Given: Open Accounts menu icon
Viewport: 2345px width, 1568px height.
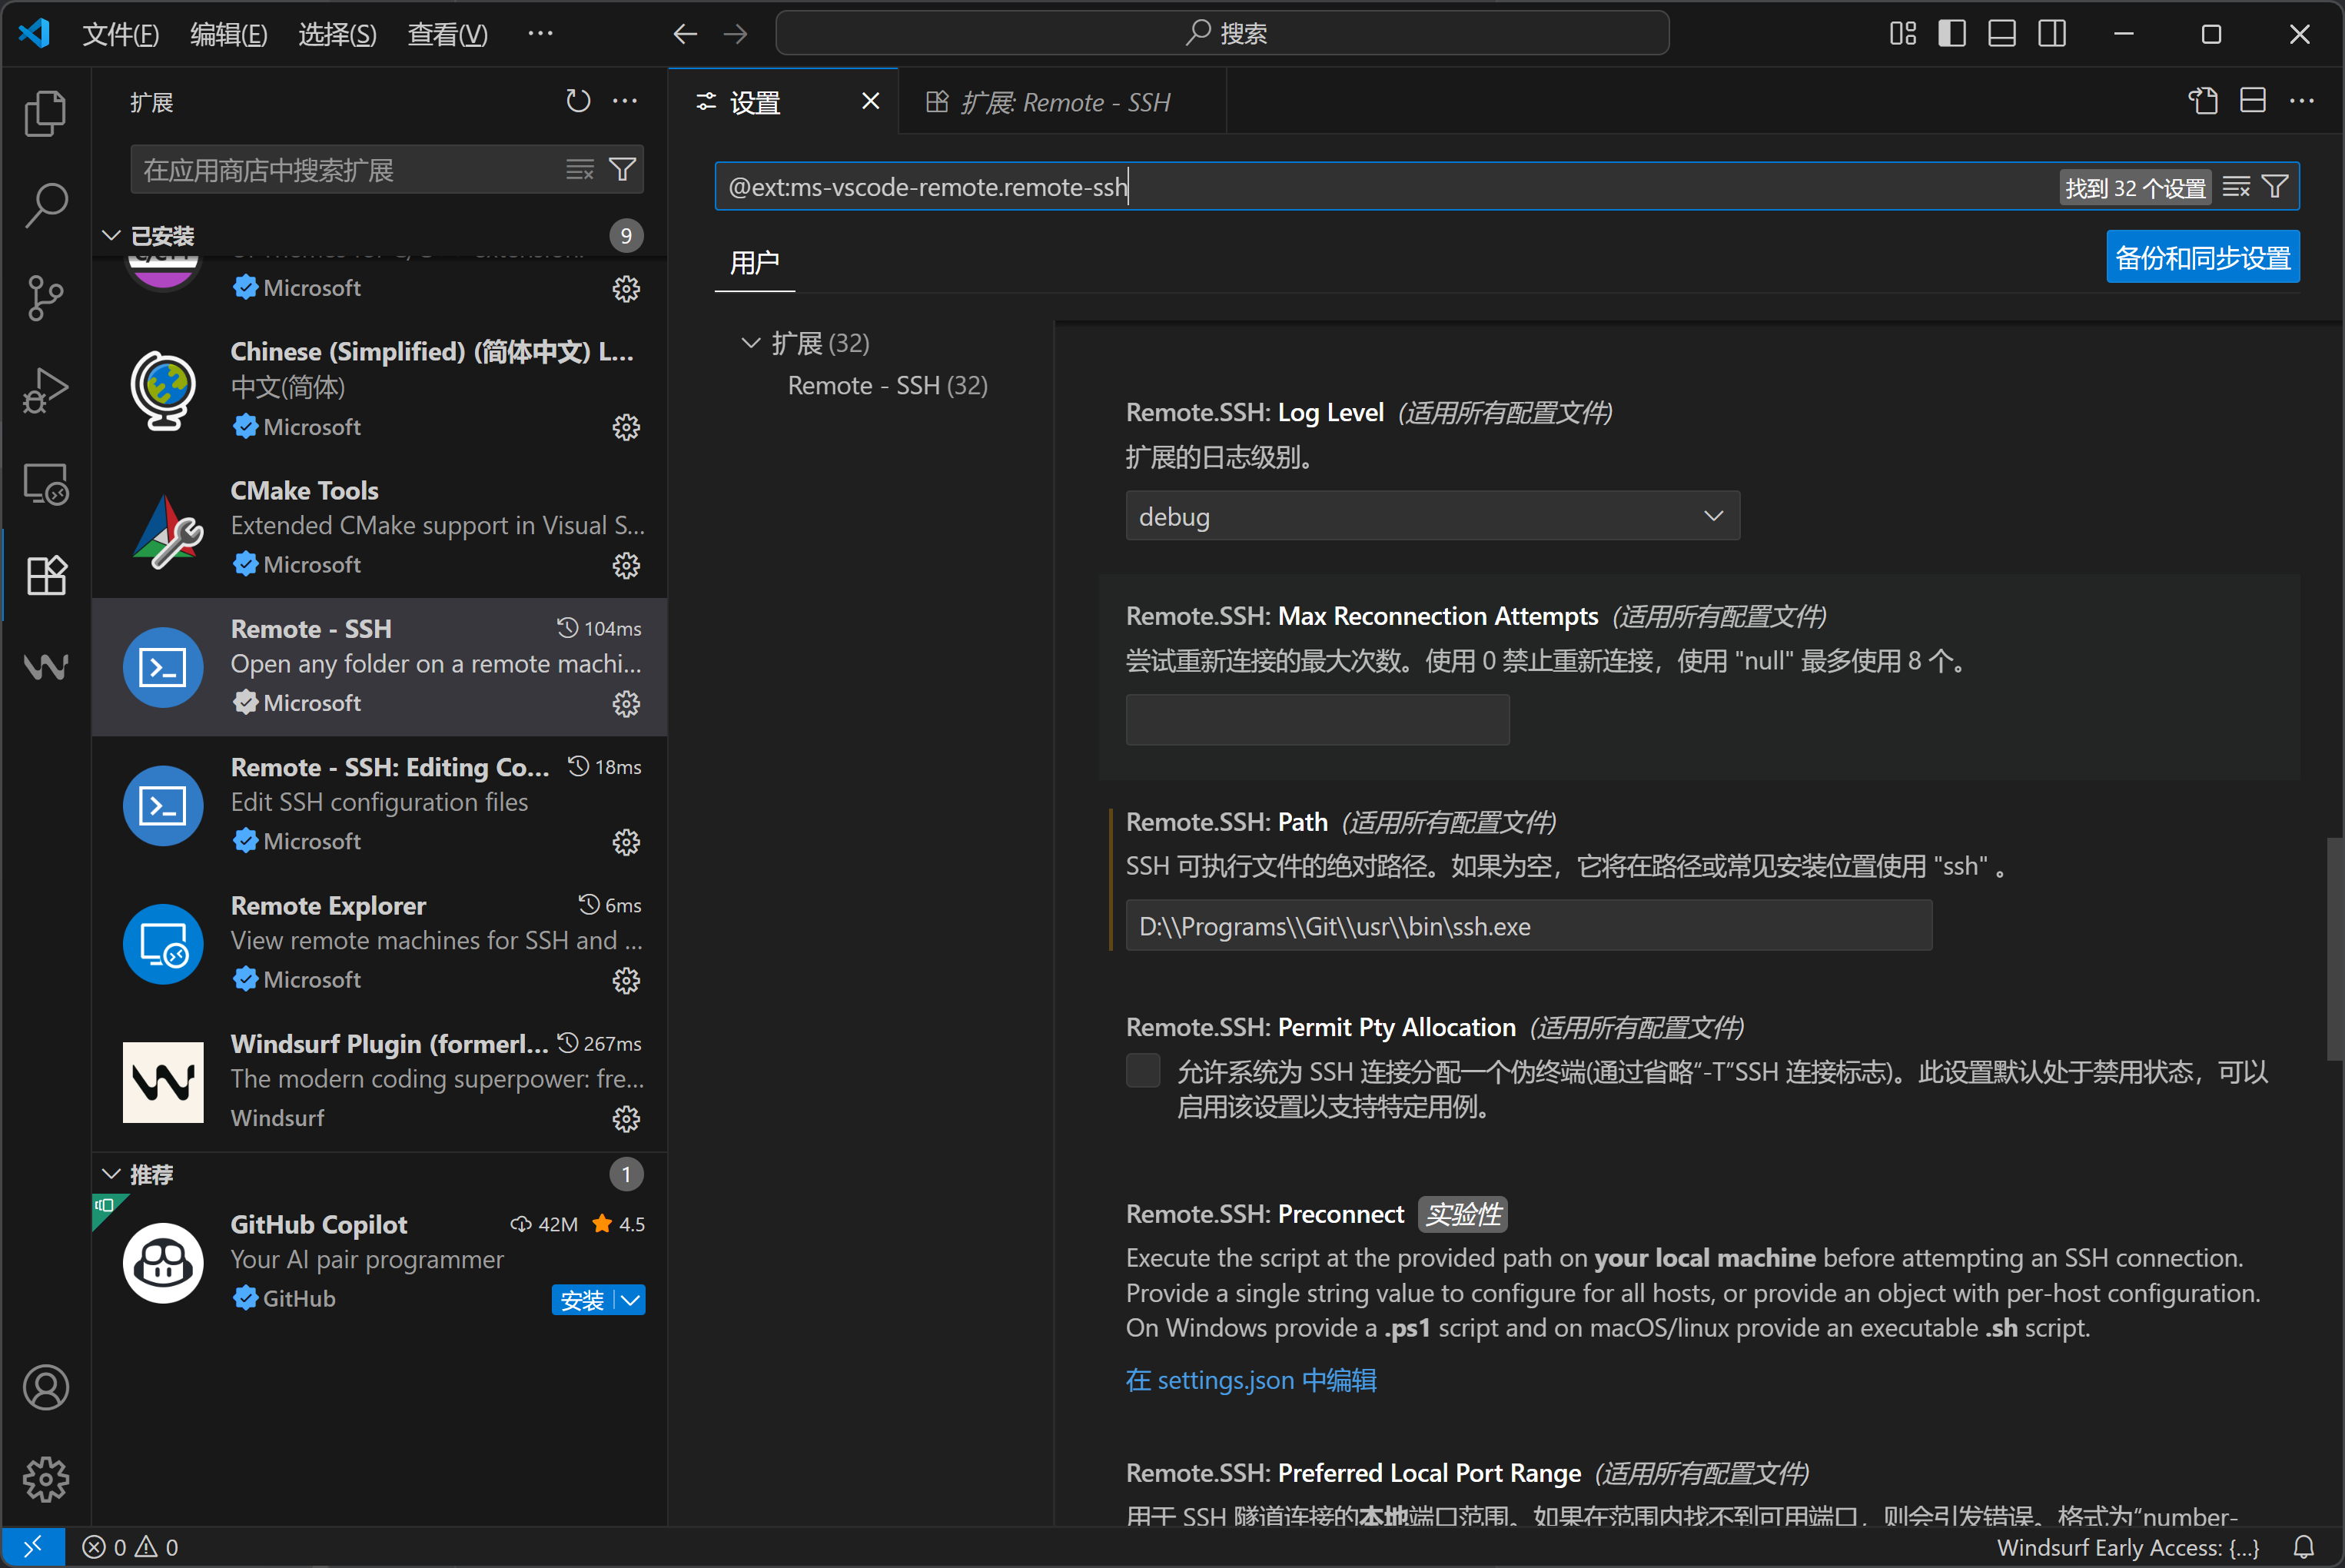Looking at the screenshot, I should pos(45,1387).
